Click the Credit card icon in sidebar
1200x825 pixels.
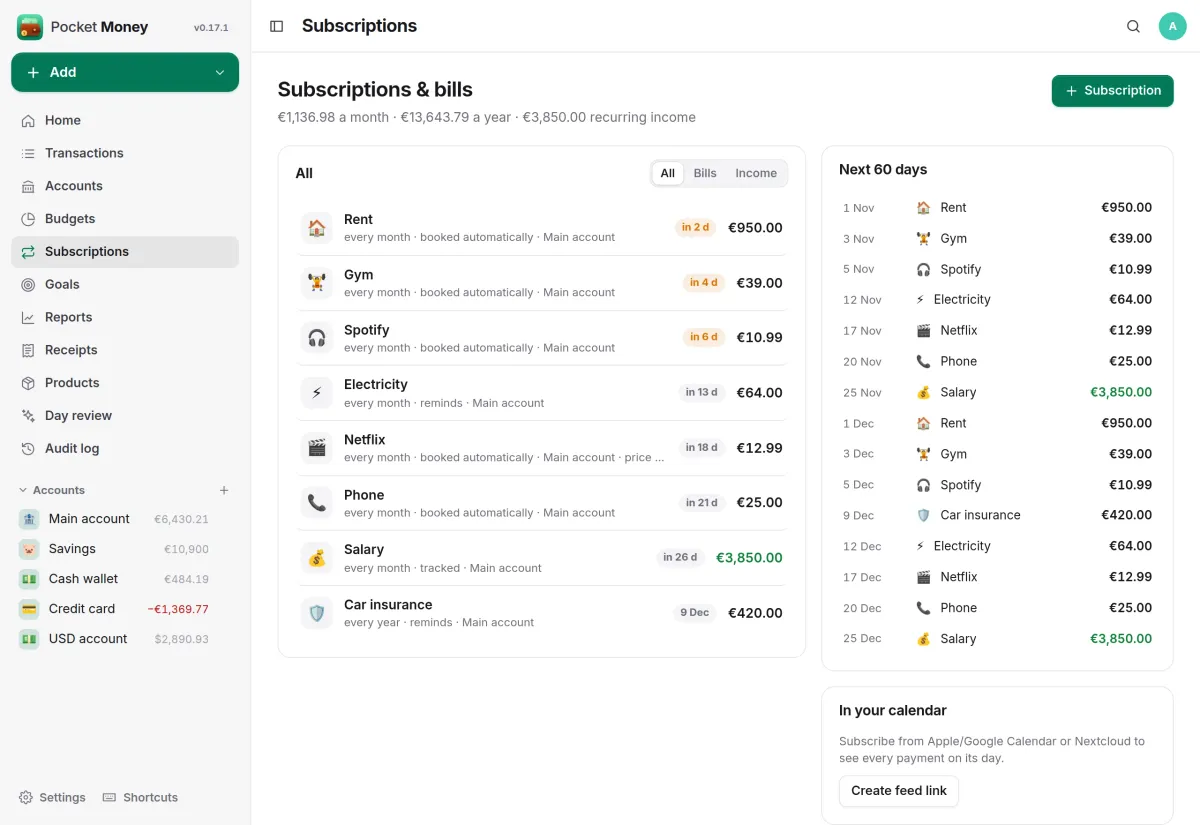(x=29, y=609)
